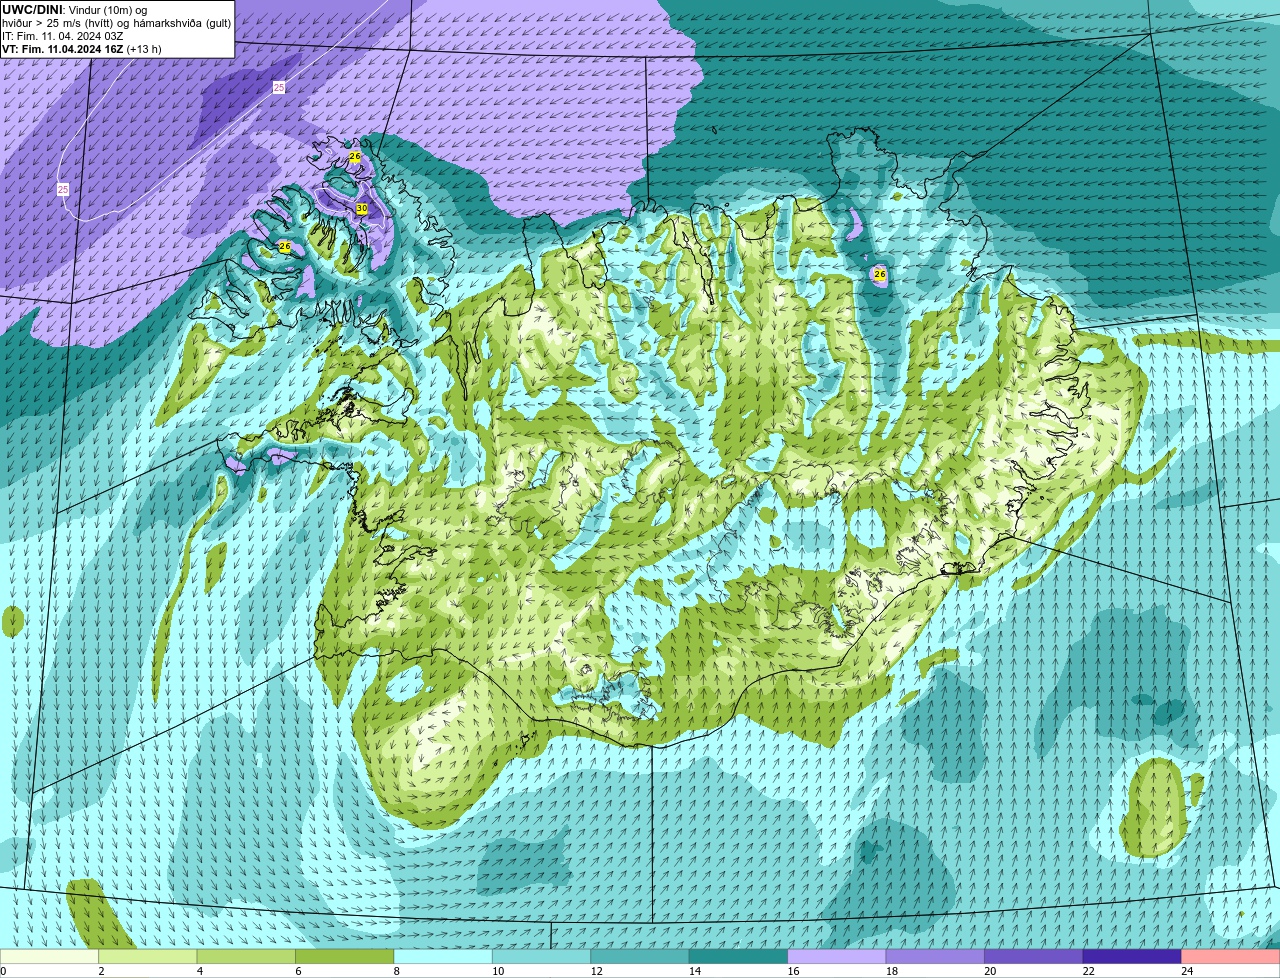Click the dark indigo 22–24 m/s legend swatch
The height and width of the screenshot is (978, 1280).
(1132, 956)
